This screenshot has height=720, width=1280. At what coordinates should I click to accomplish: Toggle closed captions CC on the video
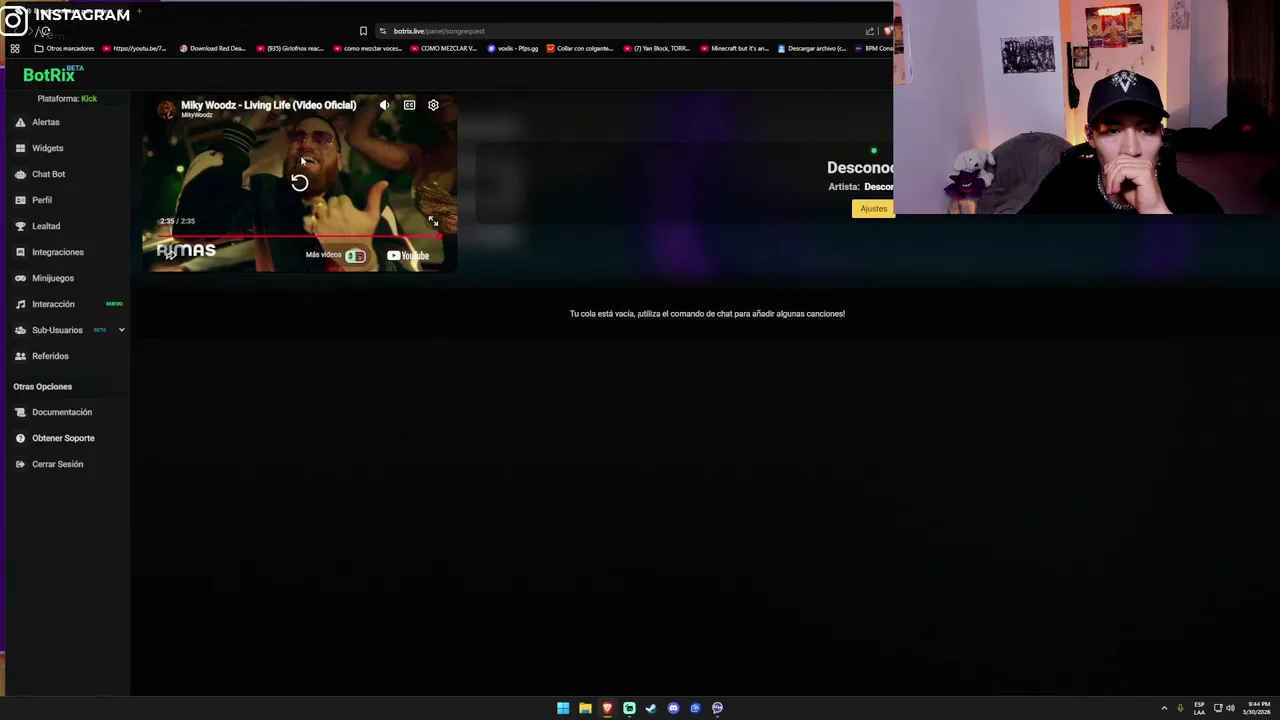click(409, 105)
